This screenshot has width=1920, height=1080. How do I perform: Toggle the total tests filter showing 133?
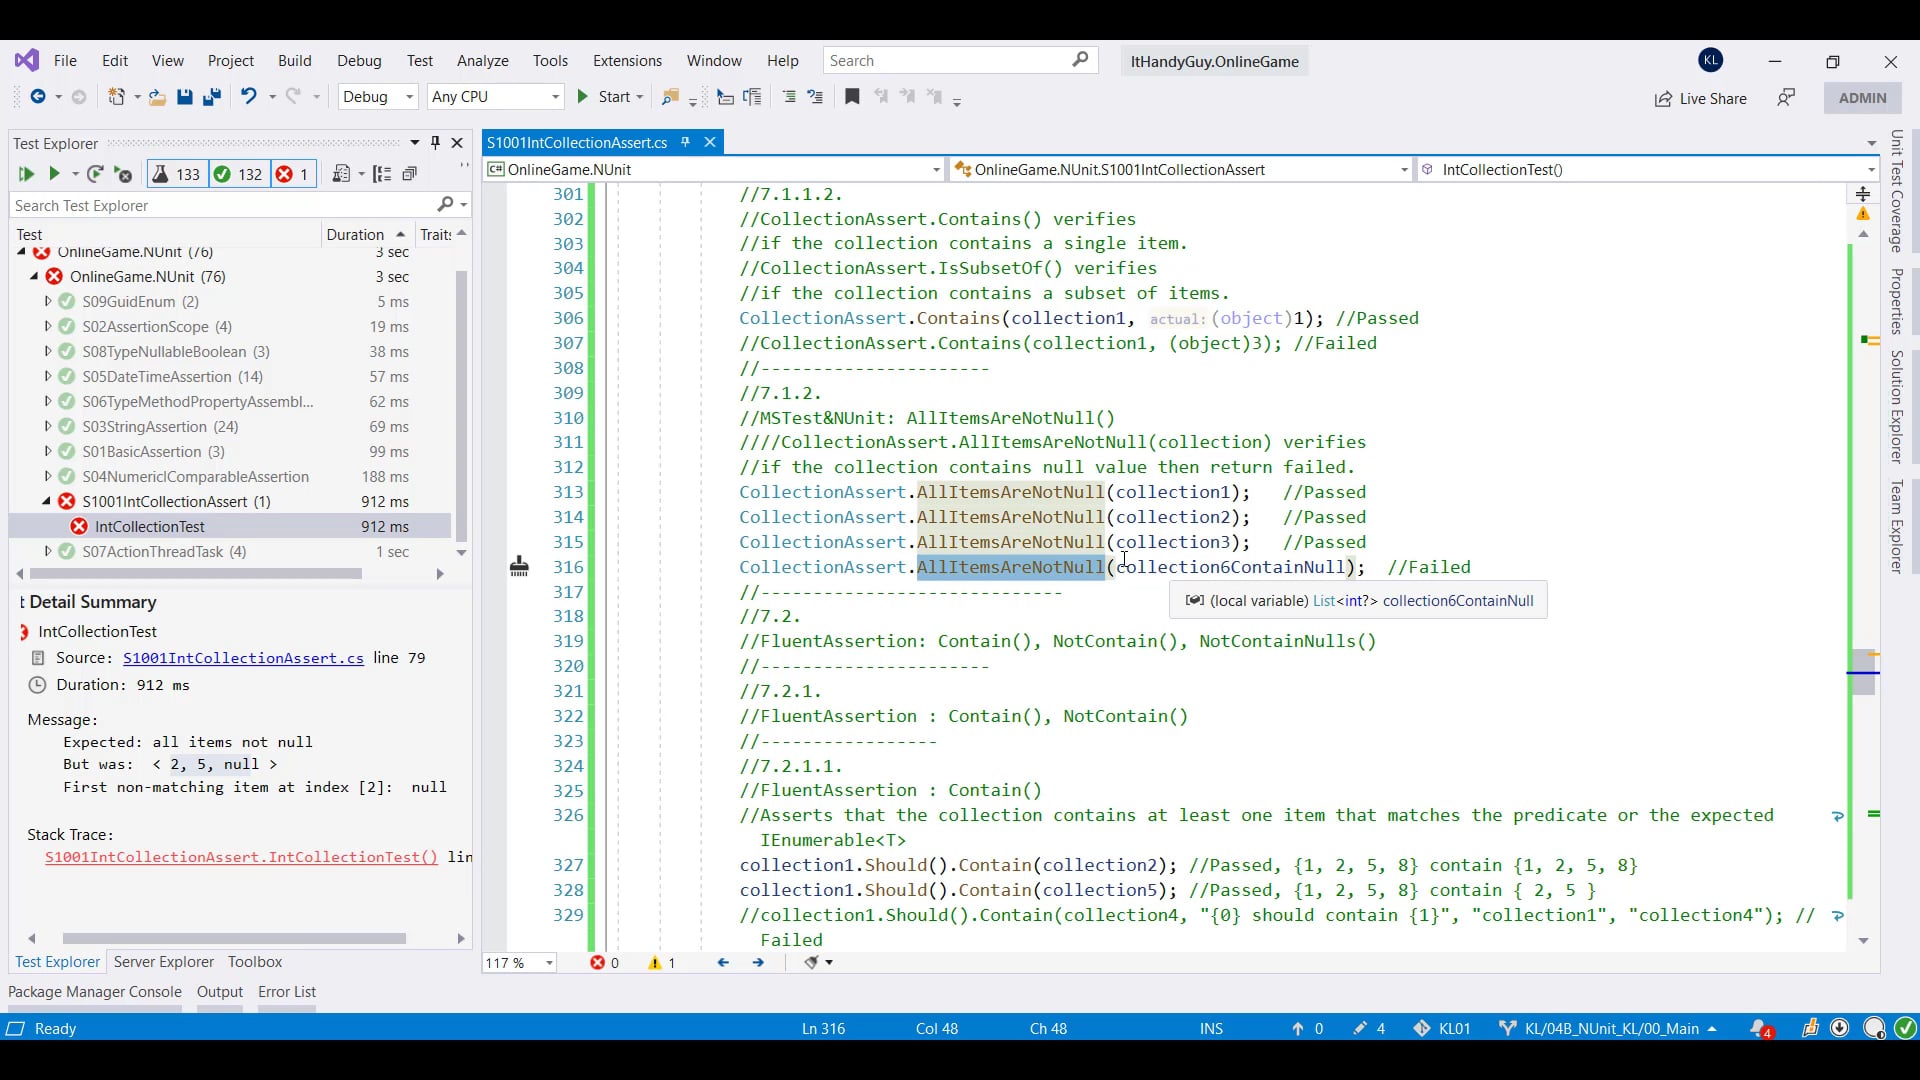(x=176, y=174)
